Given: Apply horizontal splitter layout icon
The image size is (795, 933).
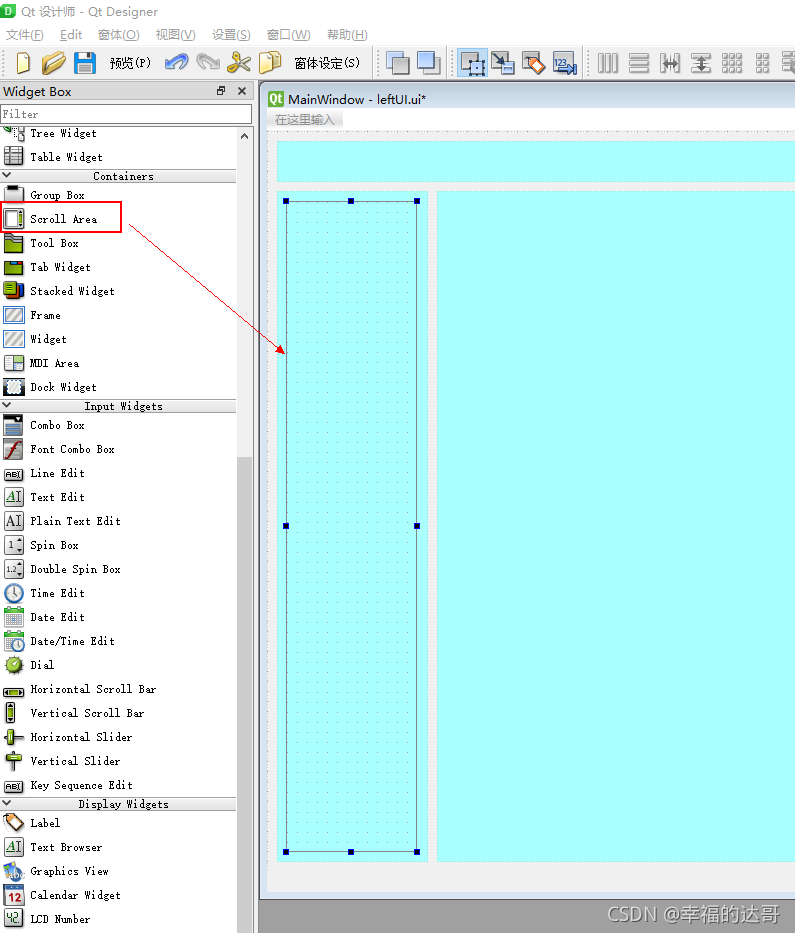Looking at the screenshot, I should 670,62.
